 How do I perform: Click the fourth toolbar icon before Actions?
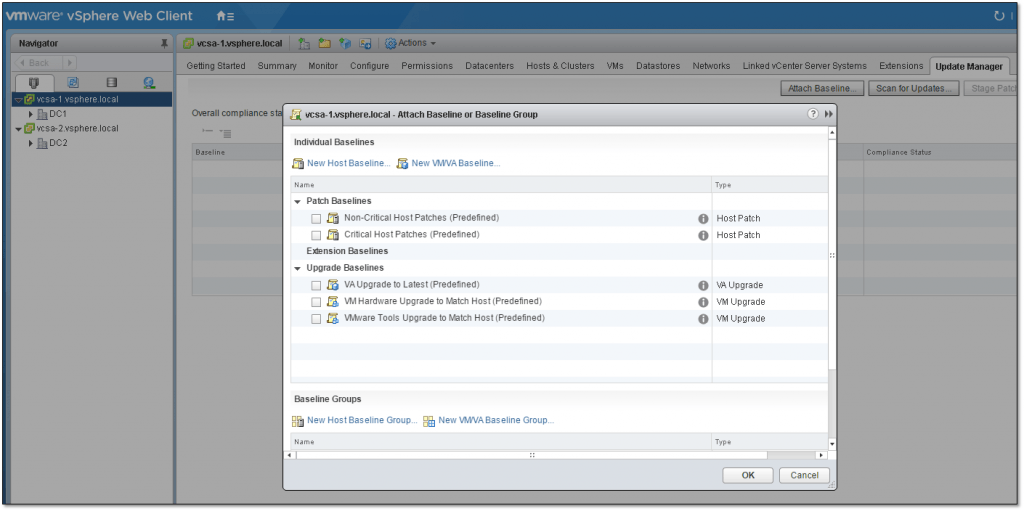point(366,43)
